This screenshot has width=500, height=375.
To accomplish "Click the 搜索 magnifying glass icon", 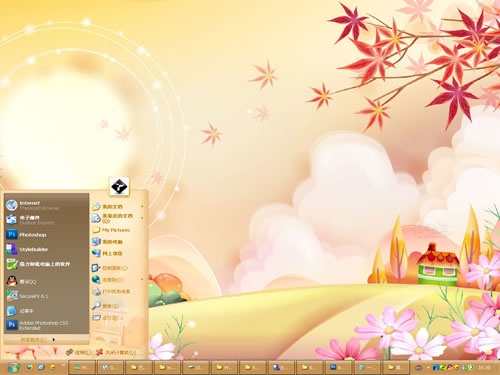I will point(96,306).
